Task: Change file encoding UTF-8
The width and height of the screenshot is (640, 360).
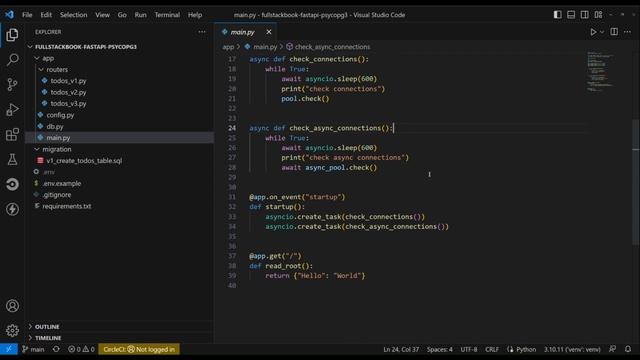Action: pyautogui.click(x=469, y=349)
